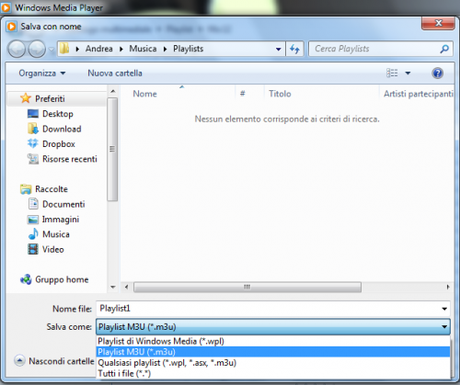460x385 pixels.
Task: Open Risorse recenti in the sidebar
Action: (70, 159)
